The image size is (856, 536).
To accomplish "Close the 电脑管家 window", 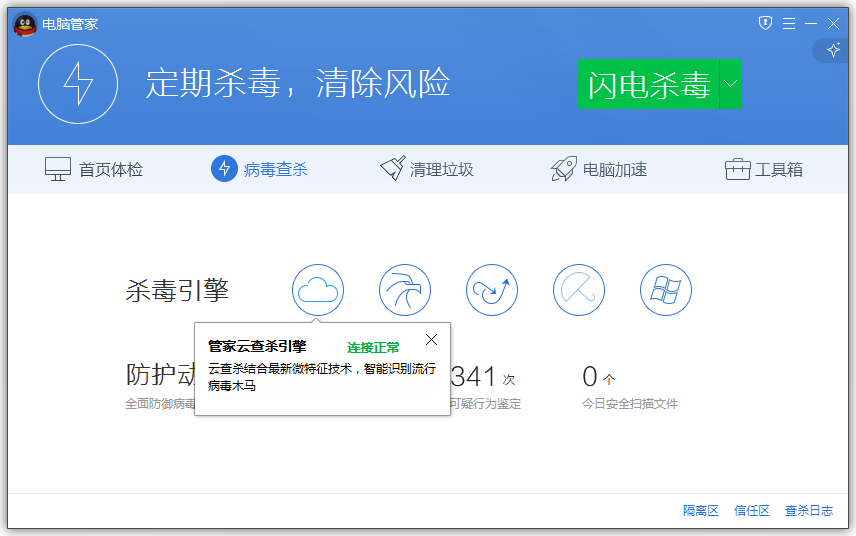I will [x=833, y=23].
